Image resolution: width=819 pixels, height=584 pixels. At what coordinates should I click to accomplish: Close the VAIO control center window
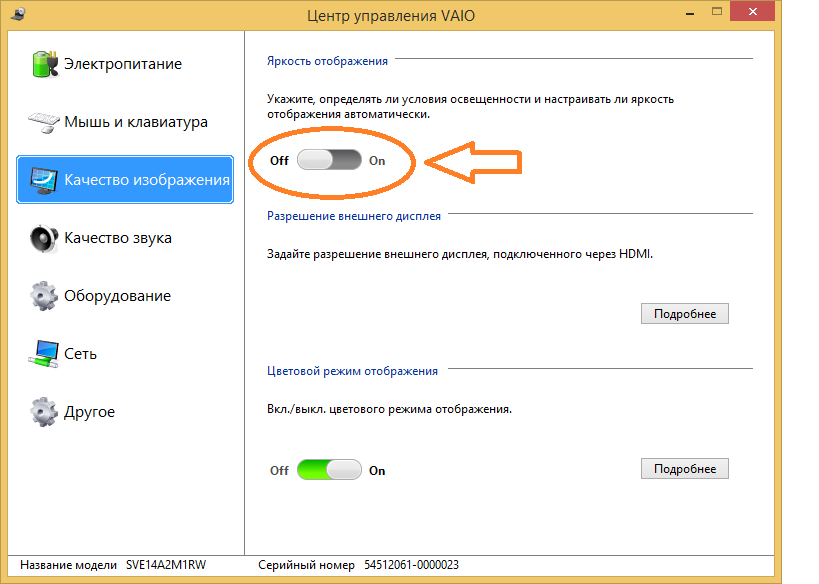(x=753, y=11)
